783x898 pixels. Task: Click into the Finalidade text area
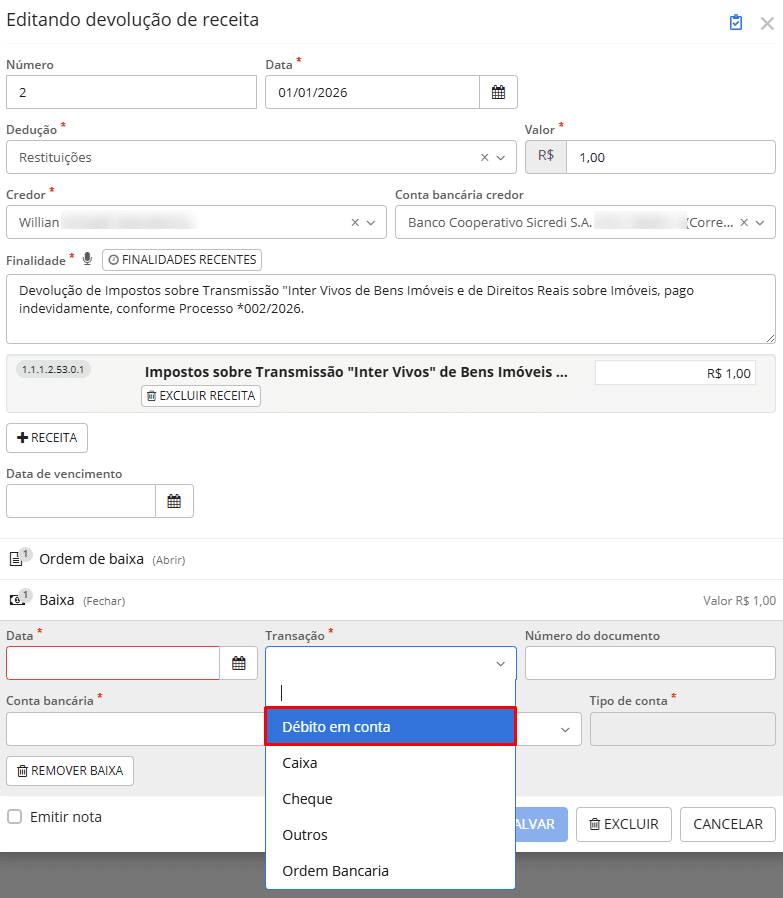[x=391, y=309]
